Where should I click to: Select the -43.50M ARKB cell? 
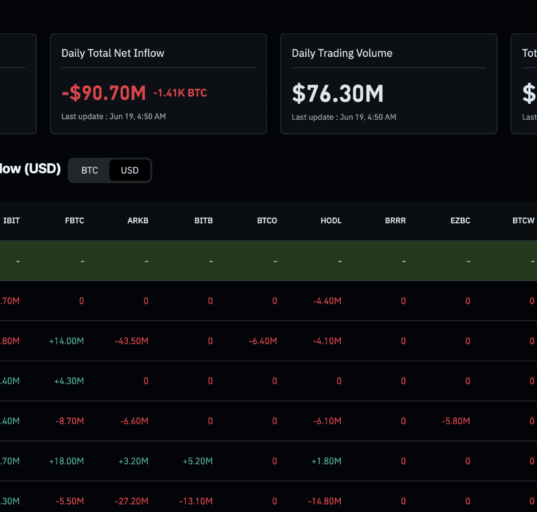(x=132, y=341)
